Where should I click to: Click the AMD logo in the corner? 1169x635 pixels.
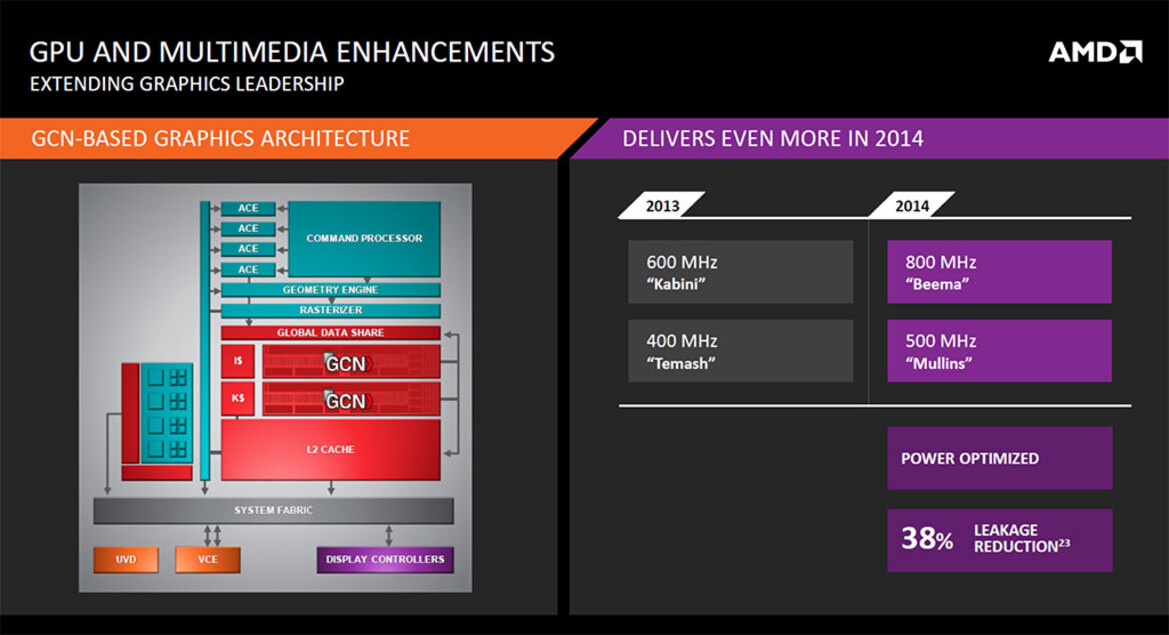(1095, 51)
